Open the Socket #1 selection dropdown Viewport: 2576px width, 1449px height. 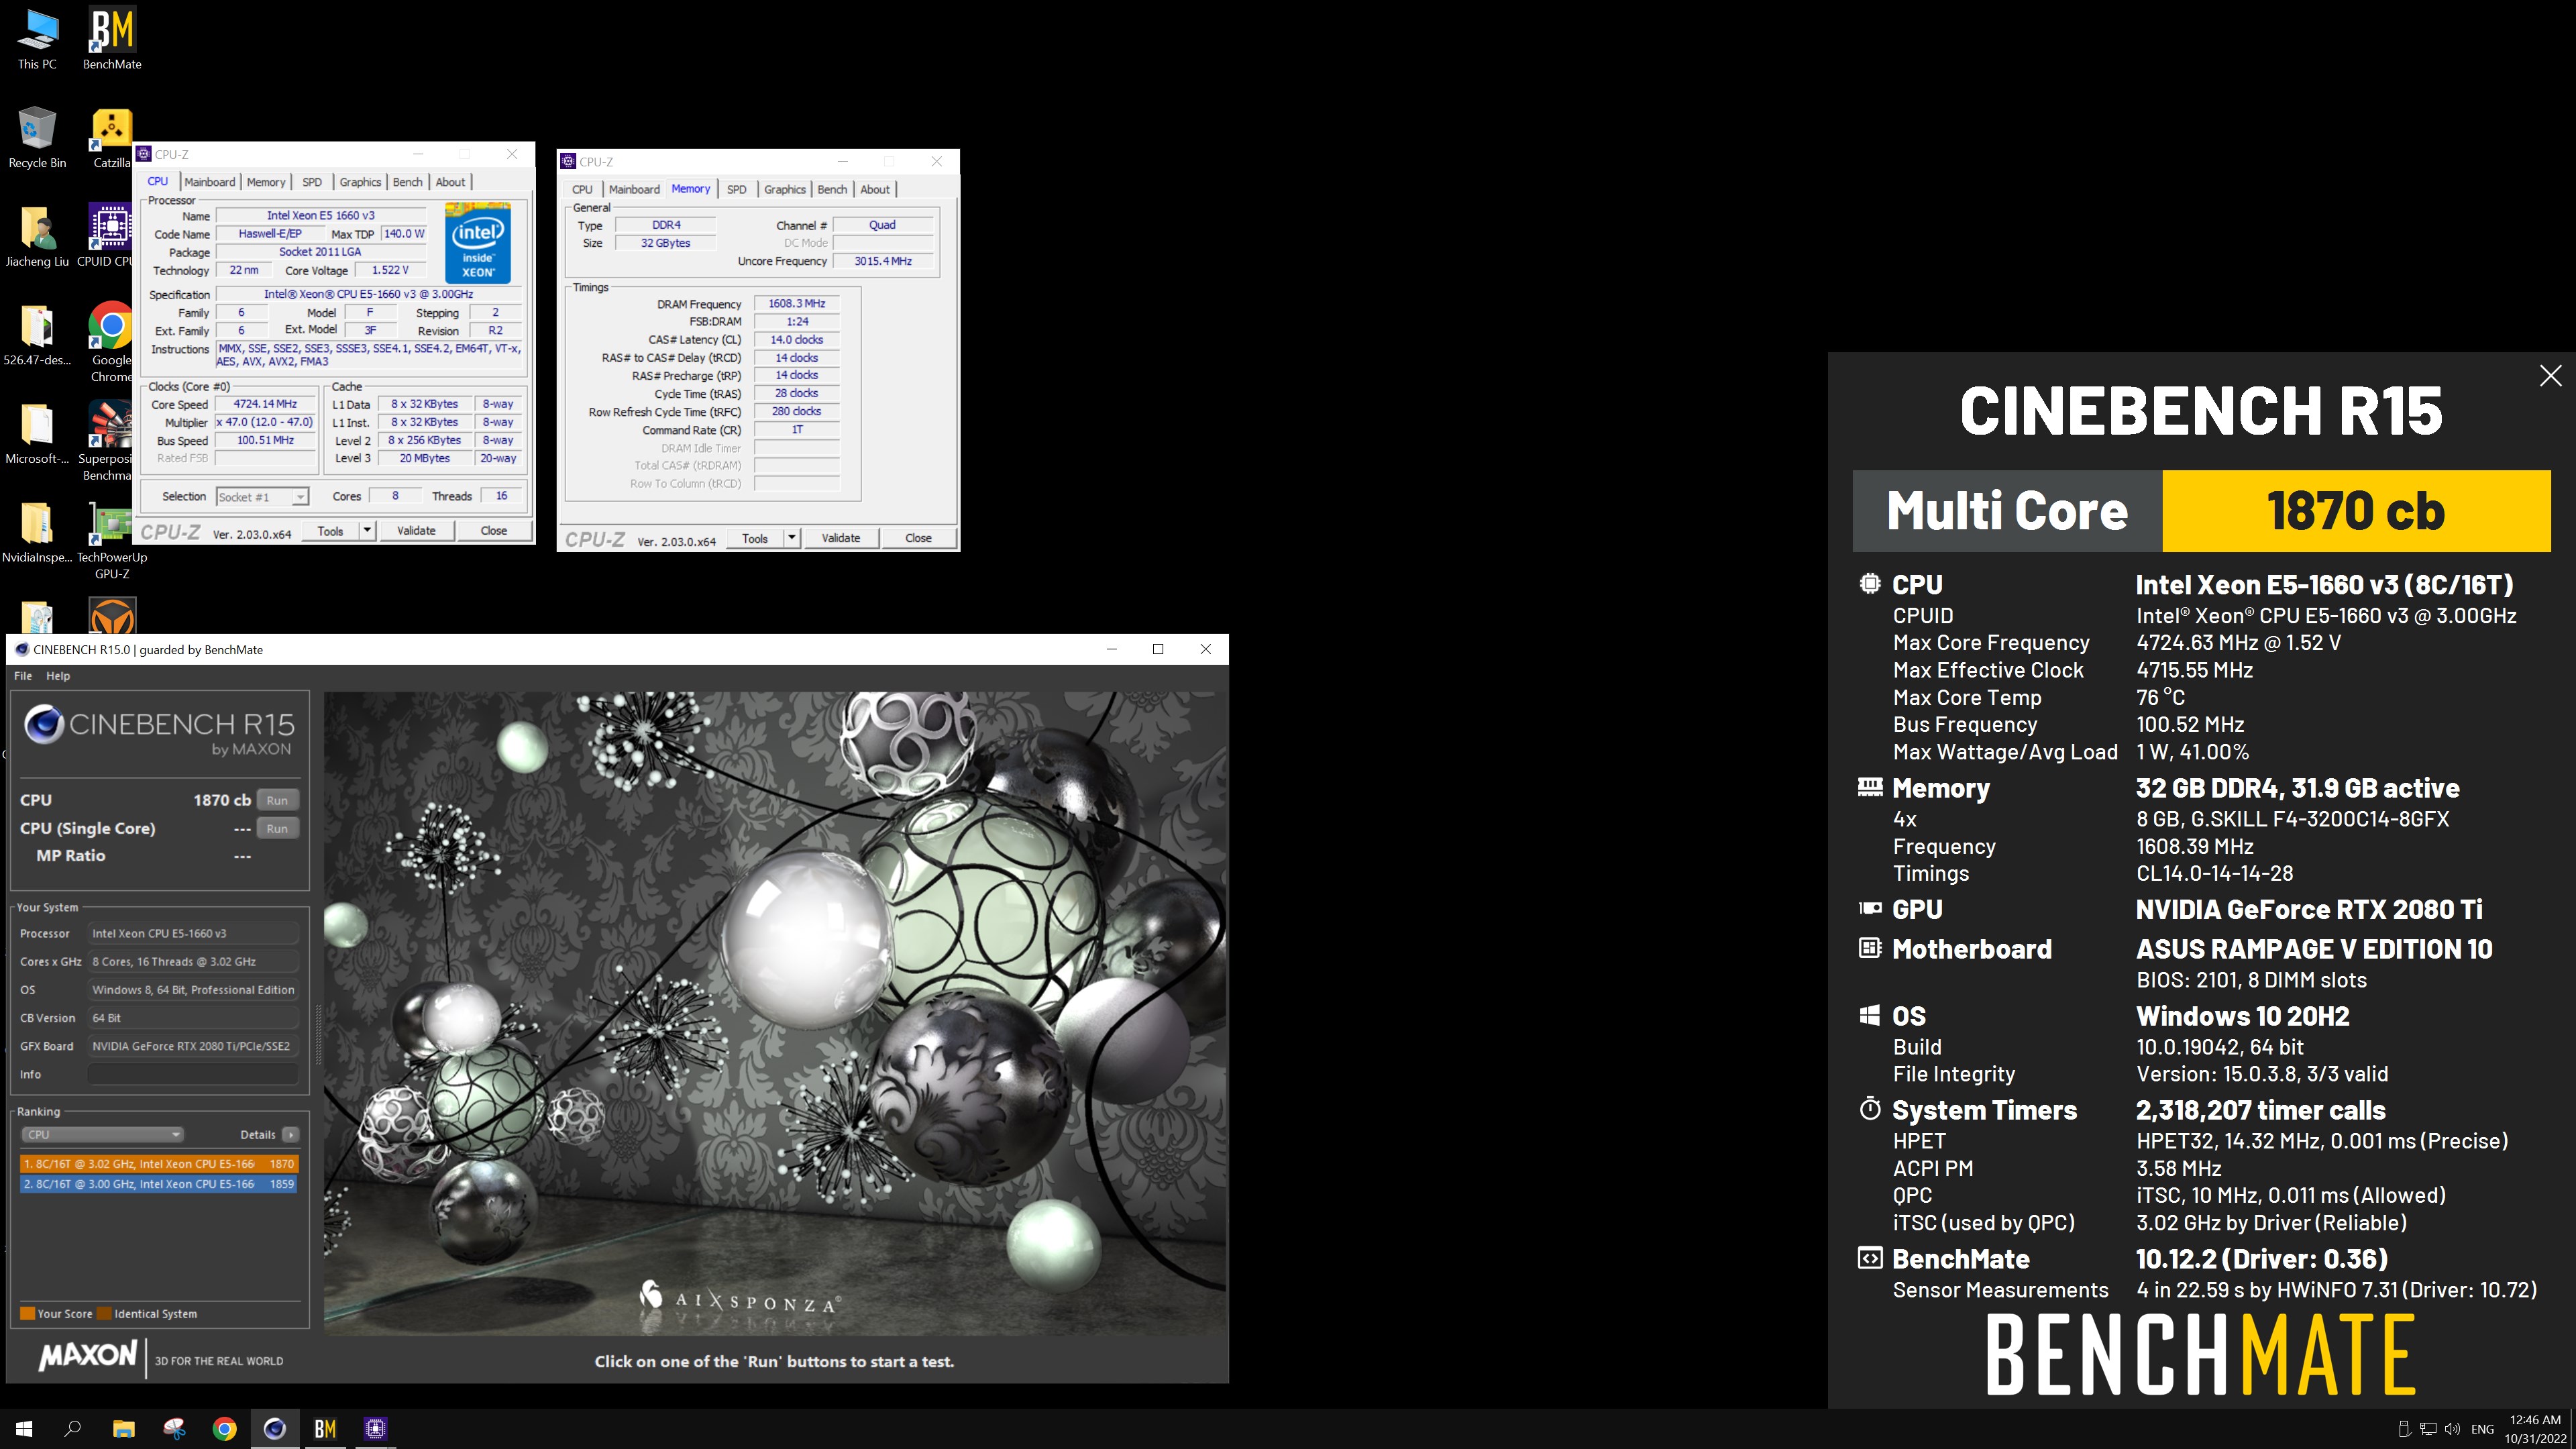pos(263,497)
